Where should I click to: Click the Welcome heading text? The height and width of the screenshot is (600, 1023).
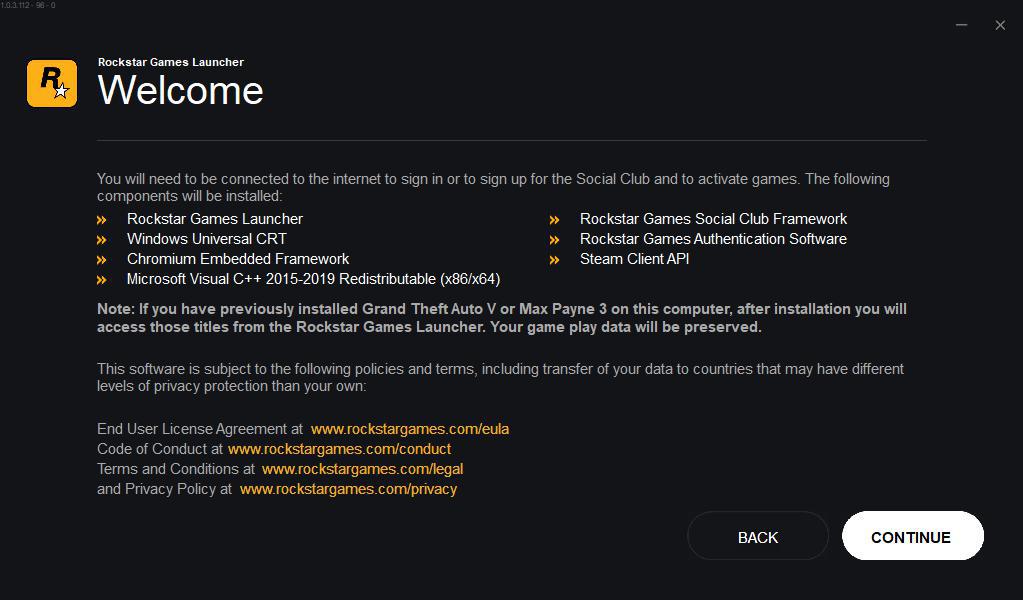(181, 91)
